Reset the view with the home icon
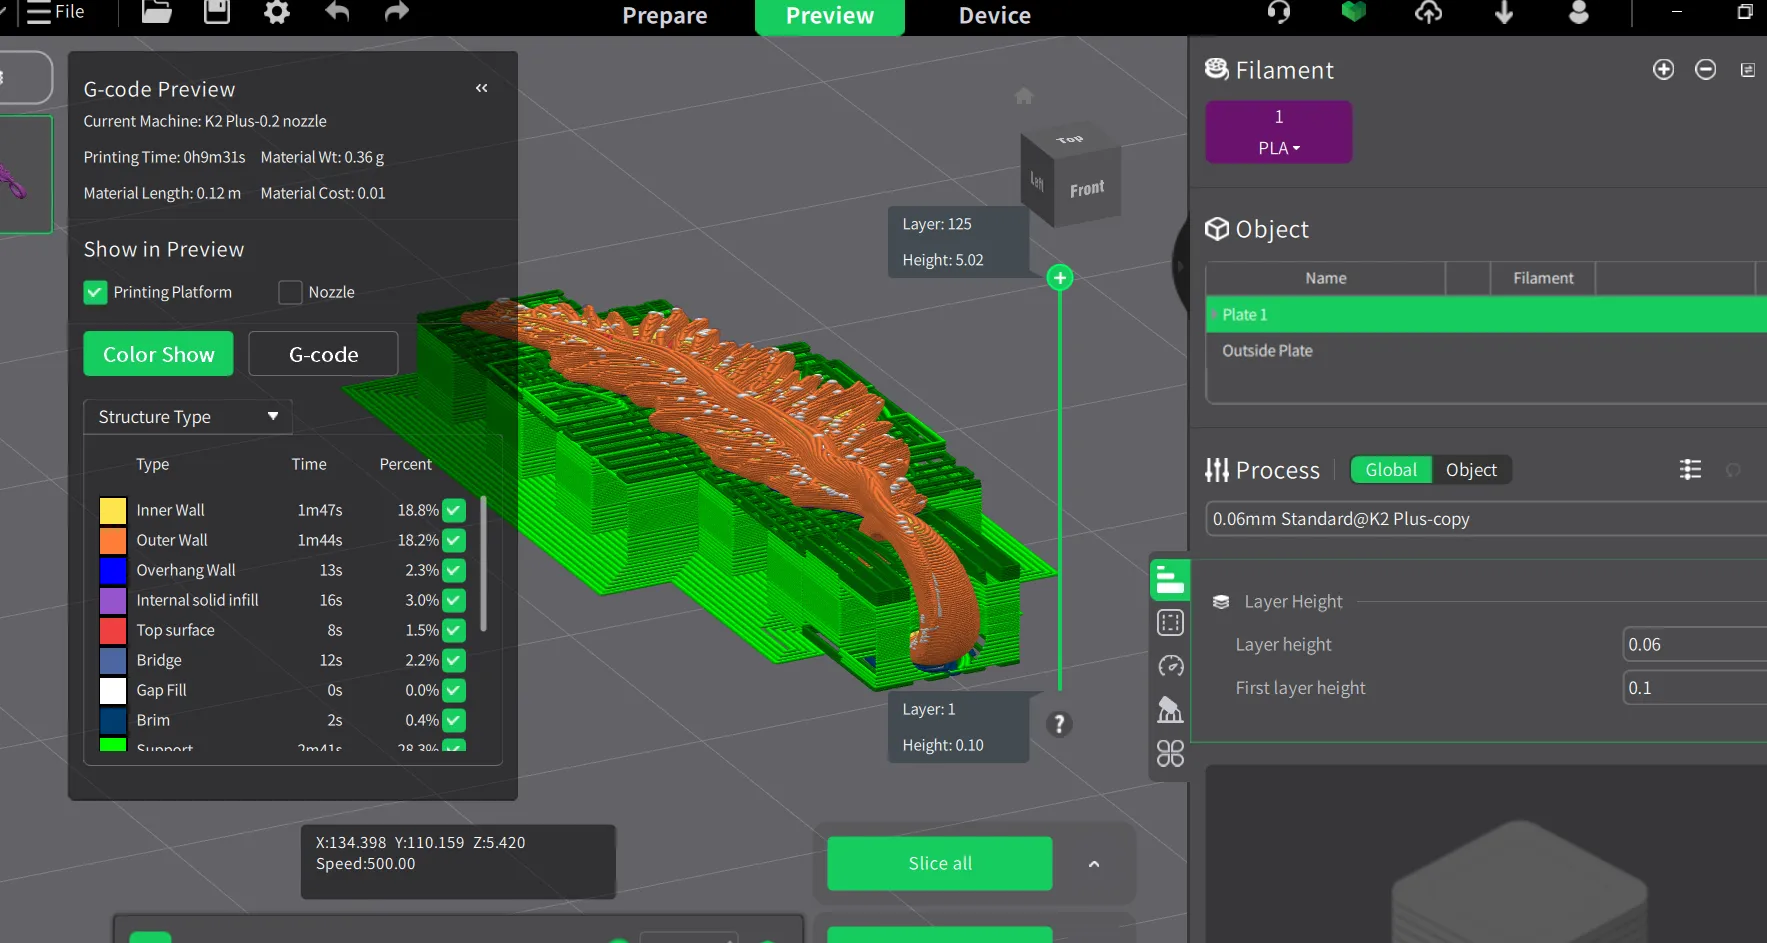 1023,96
